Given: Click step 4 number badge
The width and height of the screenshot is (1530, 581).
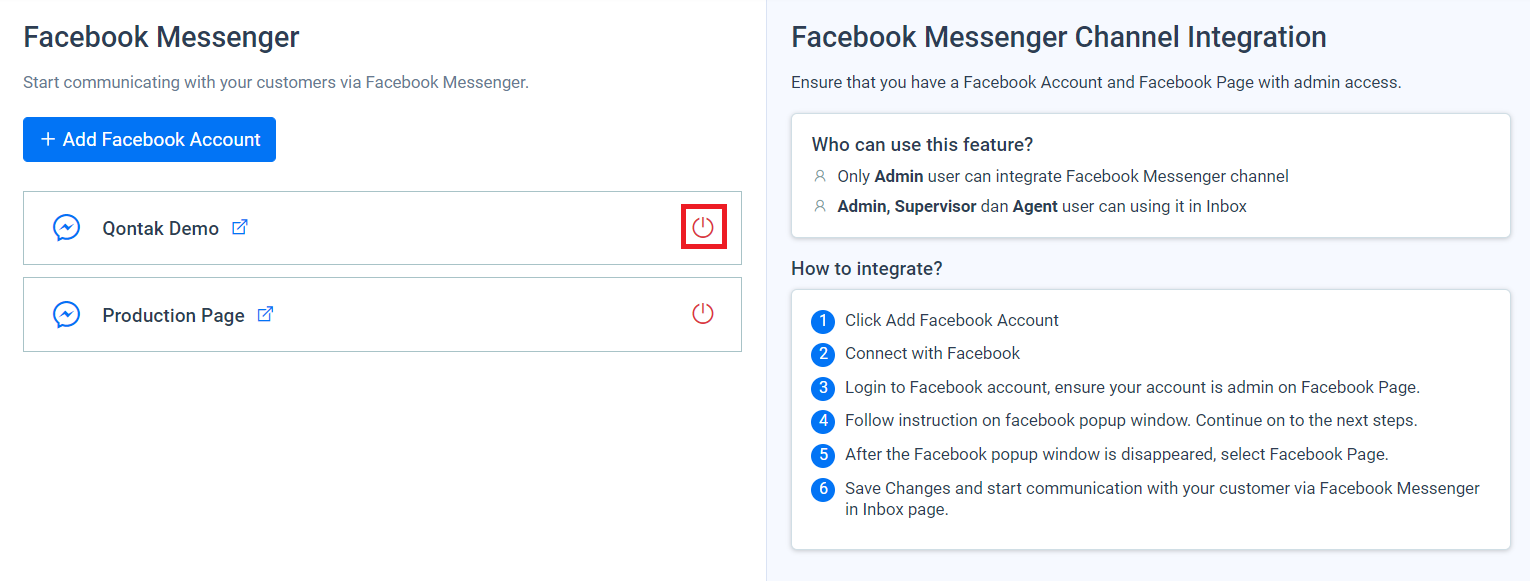Looking at the screenshot, I should pyautogui.click(x=823, y=421).
